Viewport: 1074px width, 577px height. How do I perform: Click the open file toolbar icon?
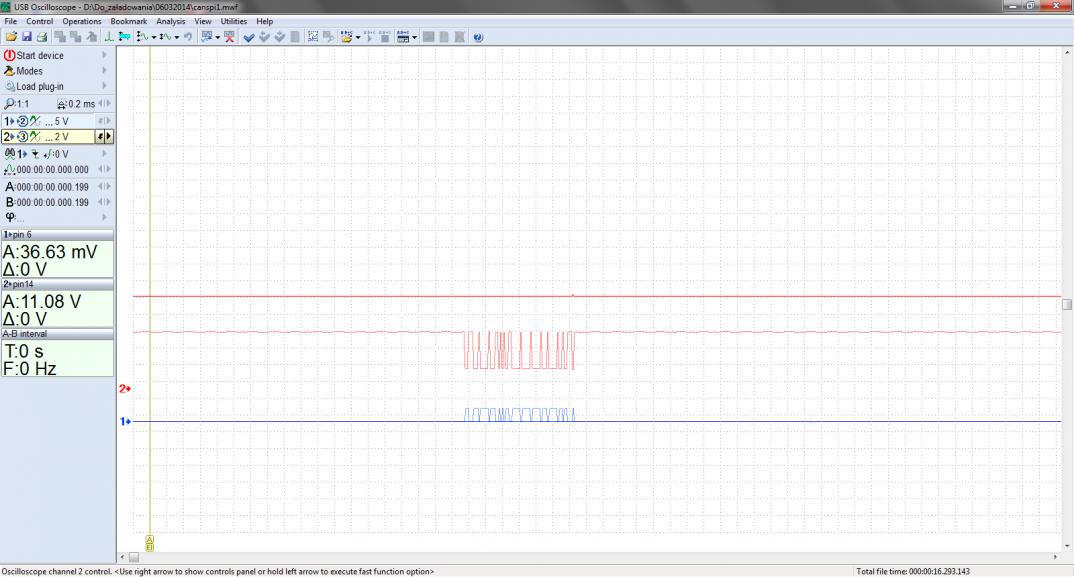pyautogui.click(x=11, y=37)
